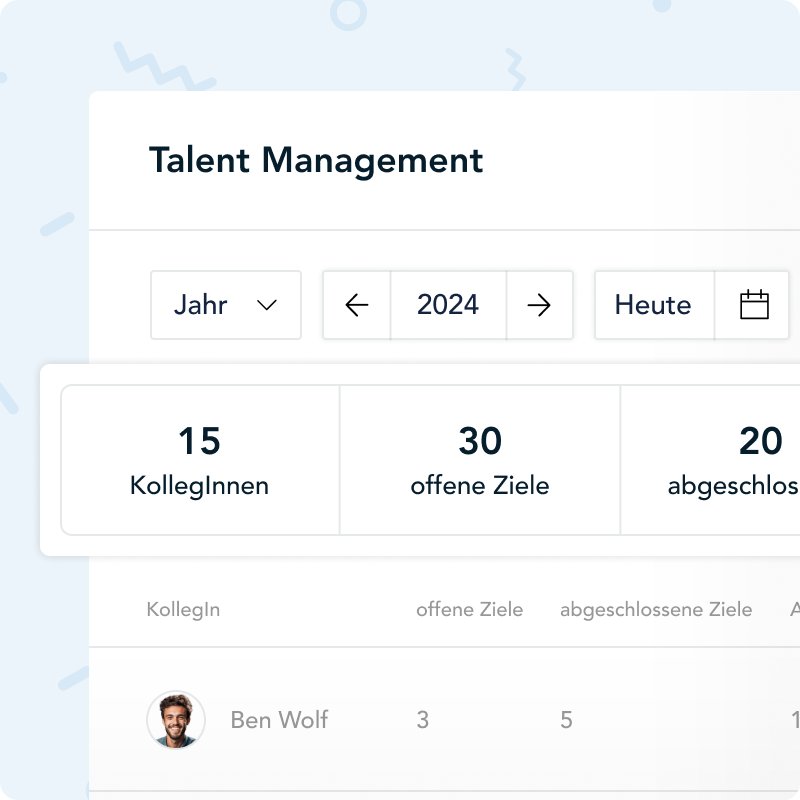Open the calendar date picker icon
Image resolution: width=800 pixels, height=800 pixels.
pos(754,305)
